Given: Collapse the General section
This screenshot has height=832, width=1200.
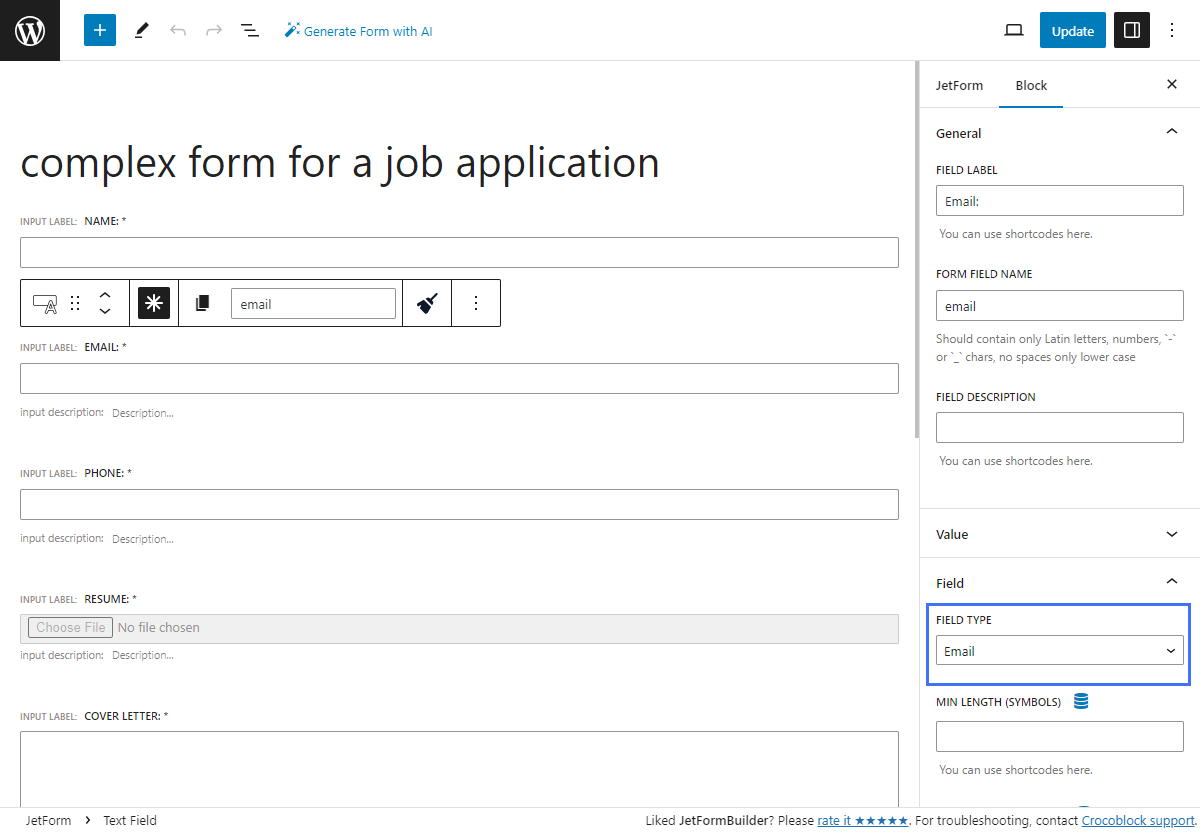Looking at the screenshot, I should point(1172,131).
